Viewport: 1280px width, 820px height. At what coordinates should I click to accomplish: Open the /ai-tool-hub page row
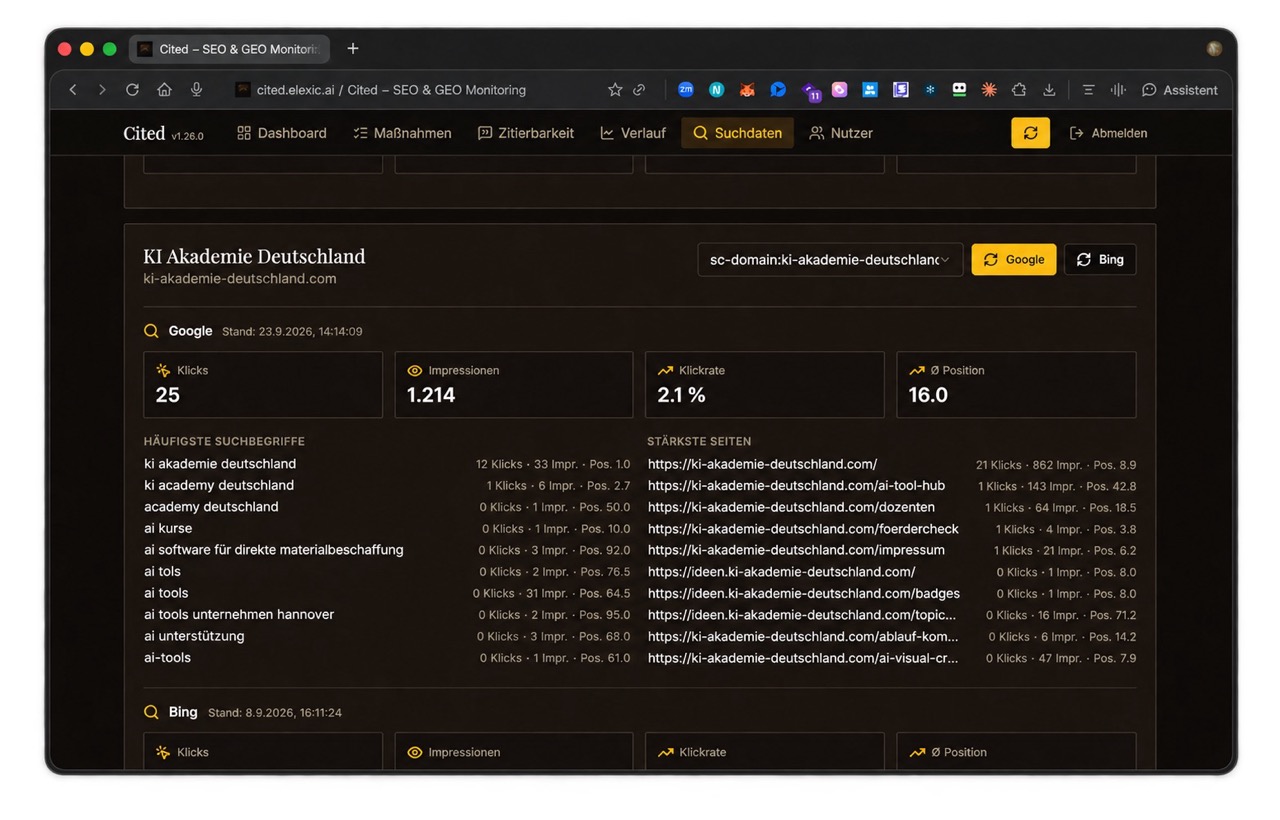coord(892,485)
